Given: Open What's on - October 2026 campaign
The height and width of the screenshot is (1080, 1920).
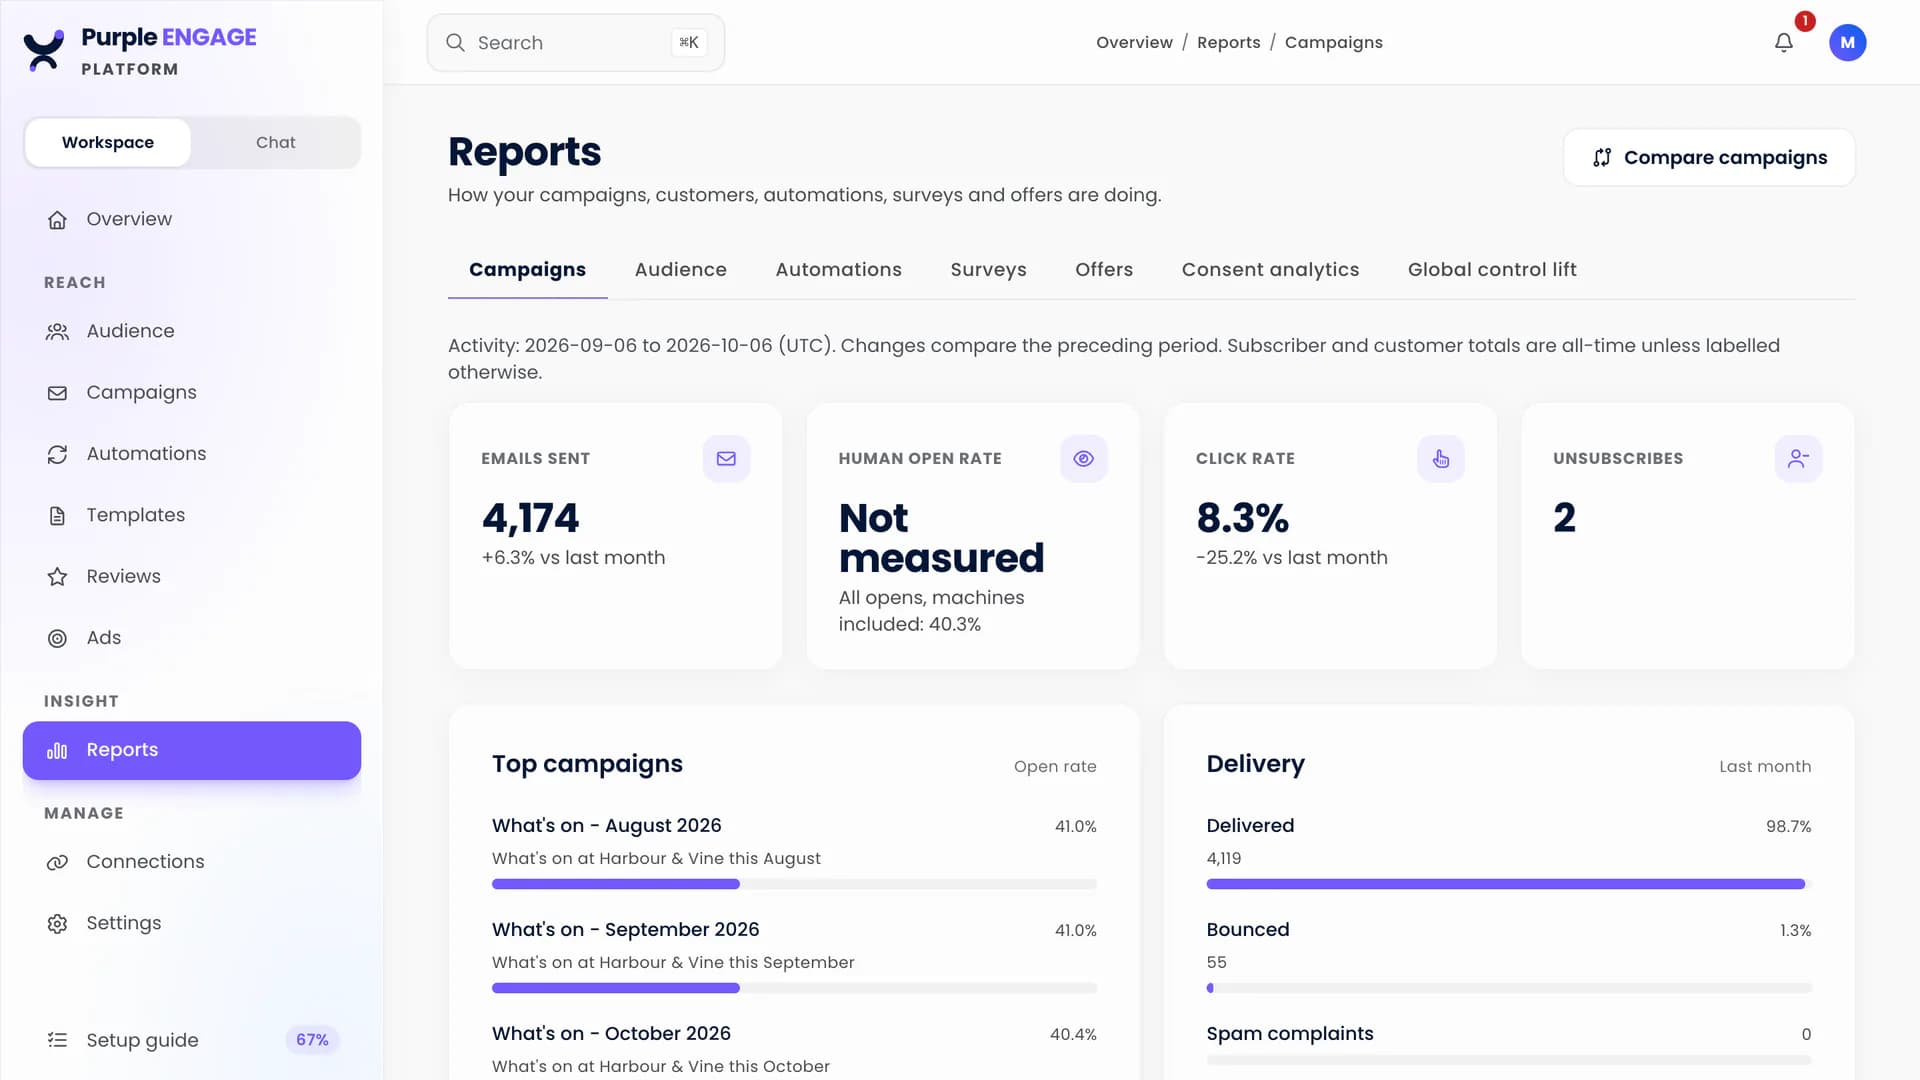Looking at the screenshot, I should pos(611,1033).
